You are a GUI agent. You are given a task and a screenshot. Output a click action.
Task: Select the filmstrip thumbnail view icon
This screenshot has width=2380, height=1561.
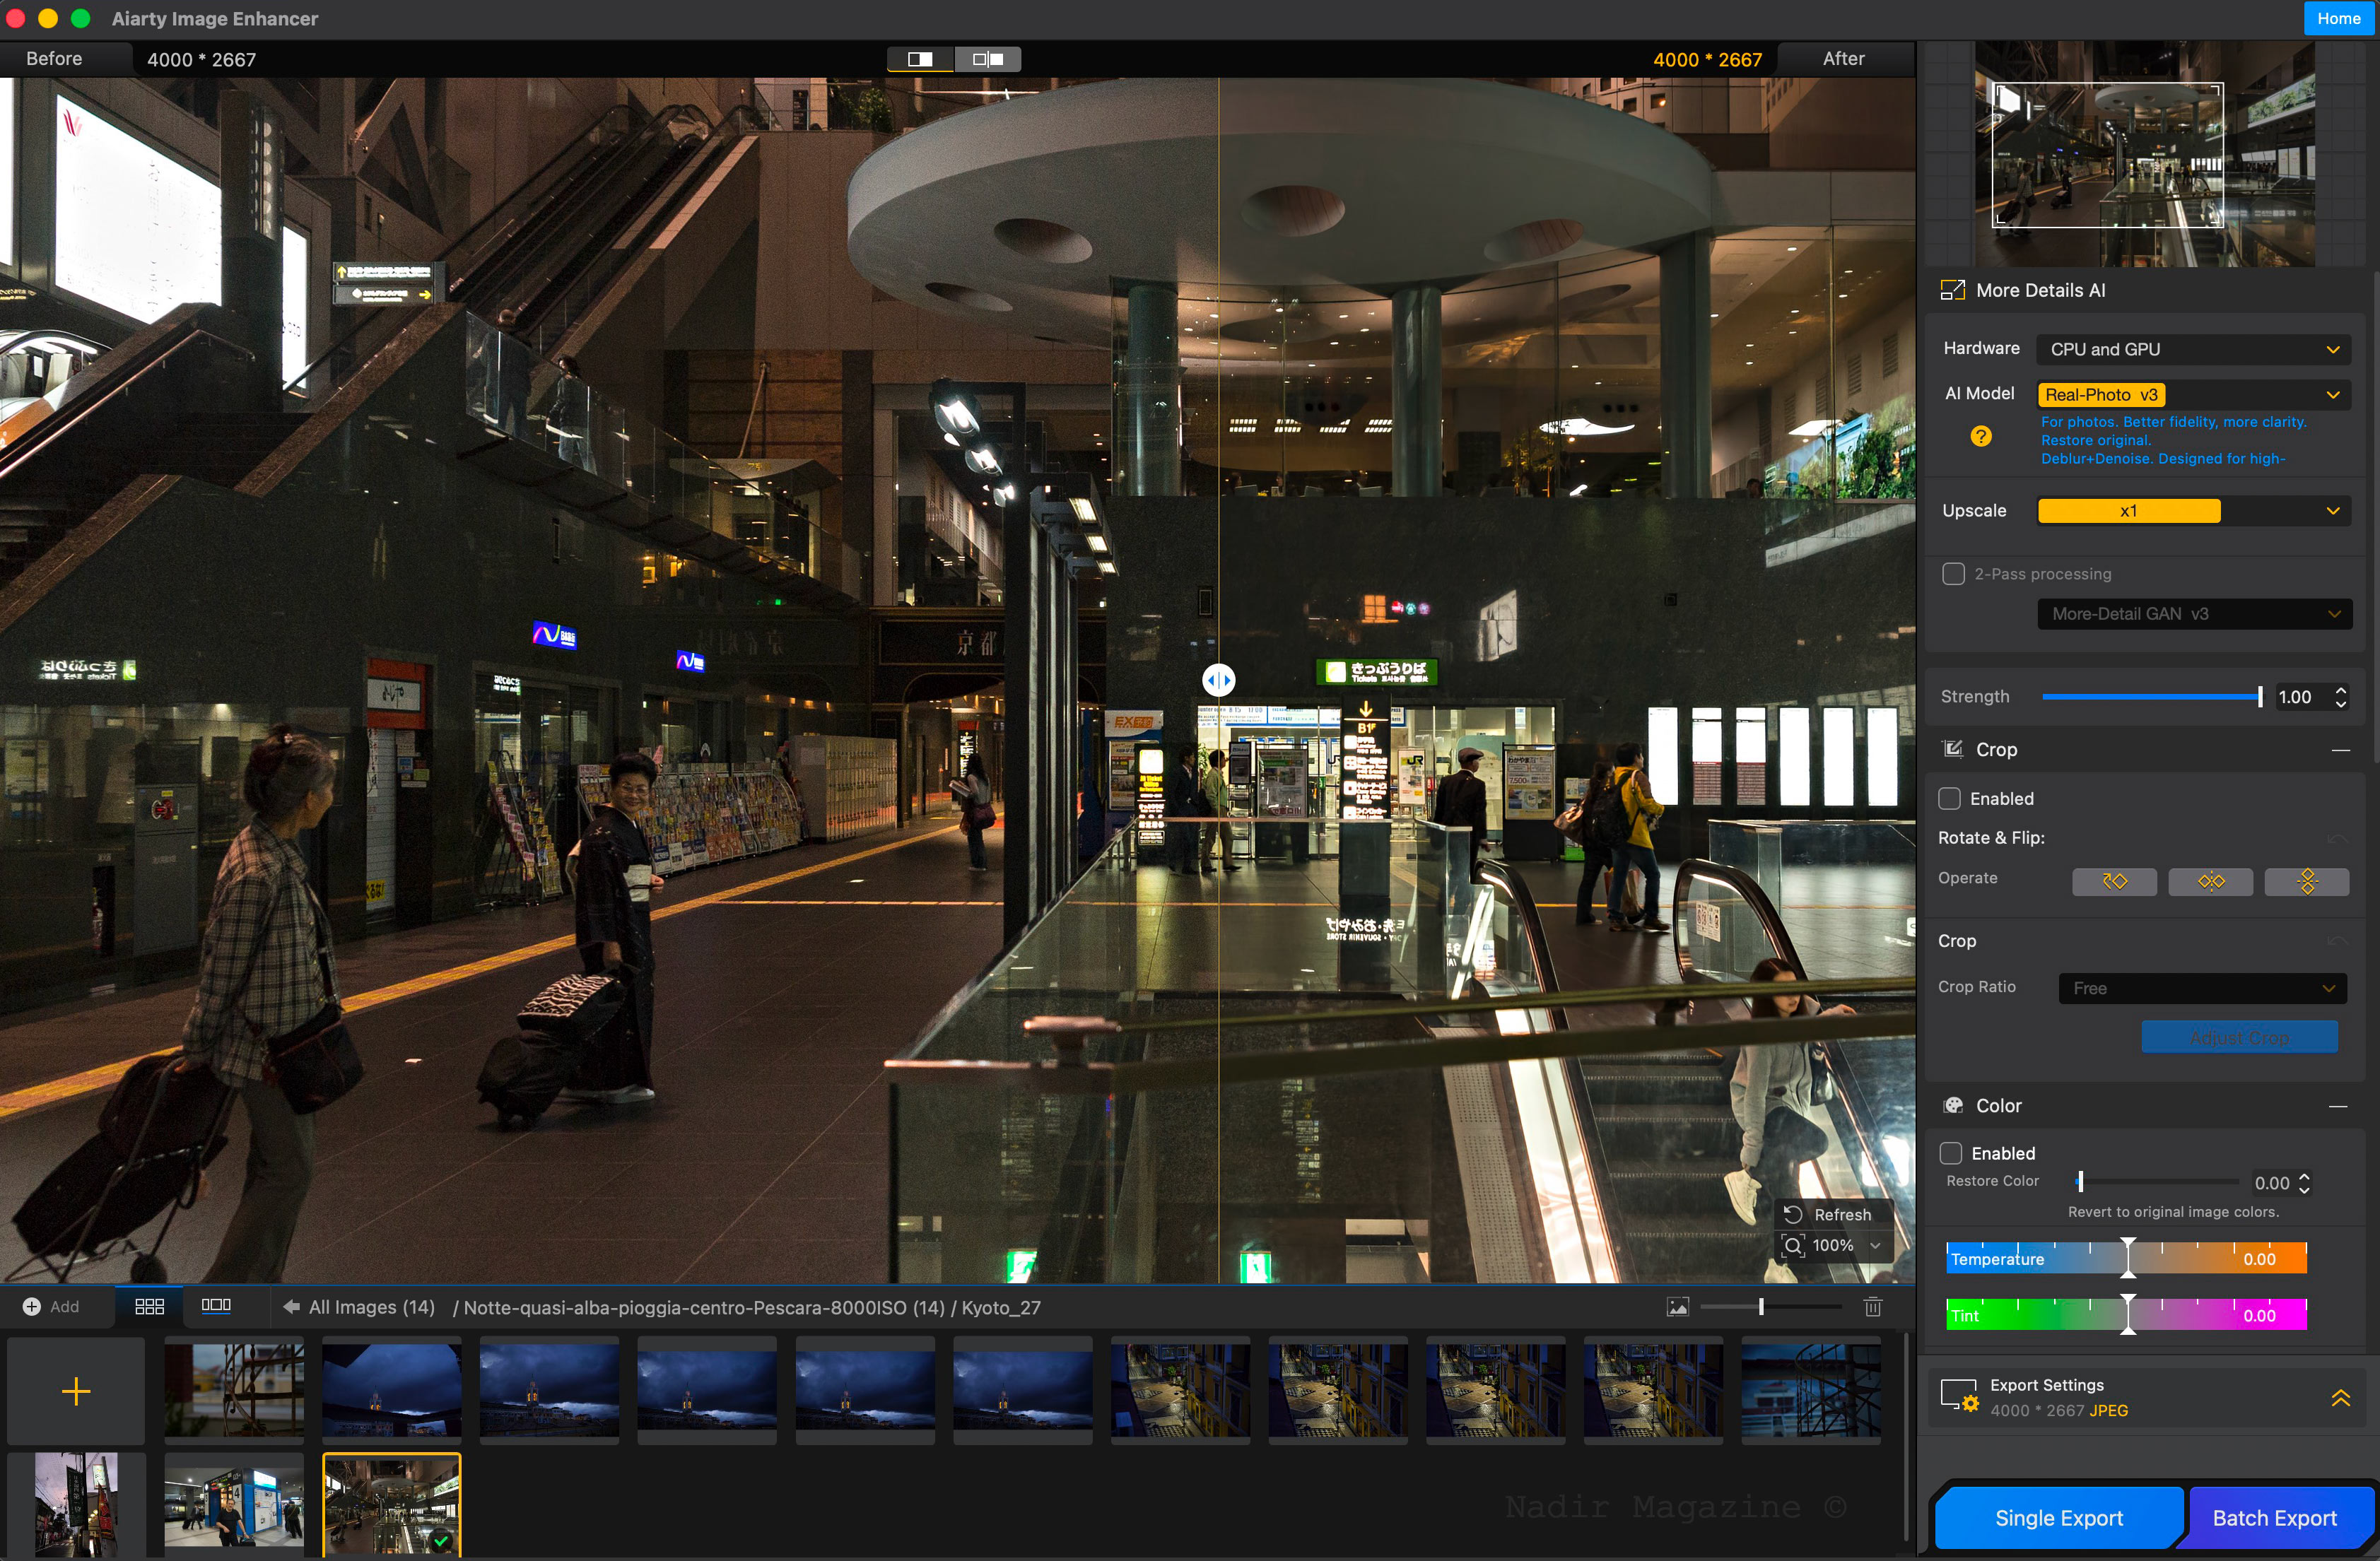[x=216, y=1306]
